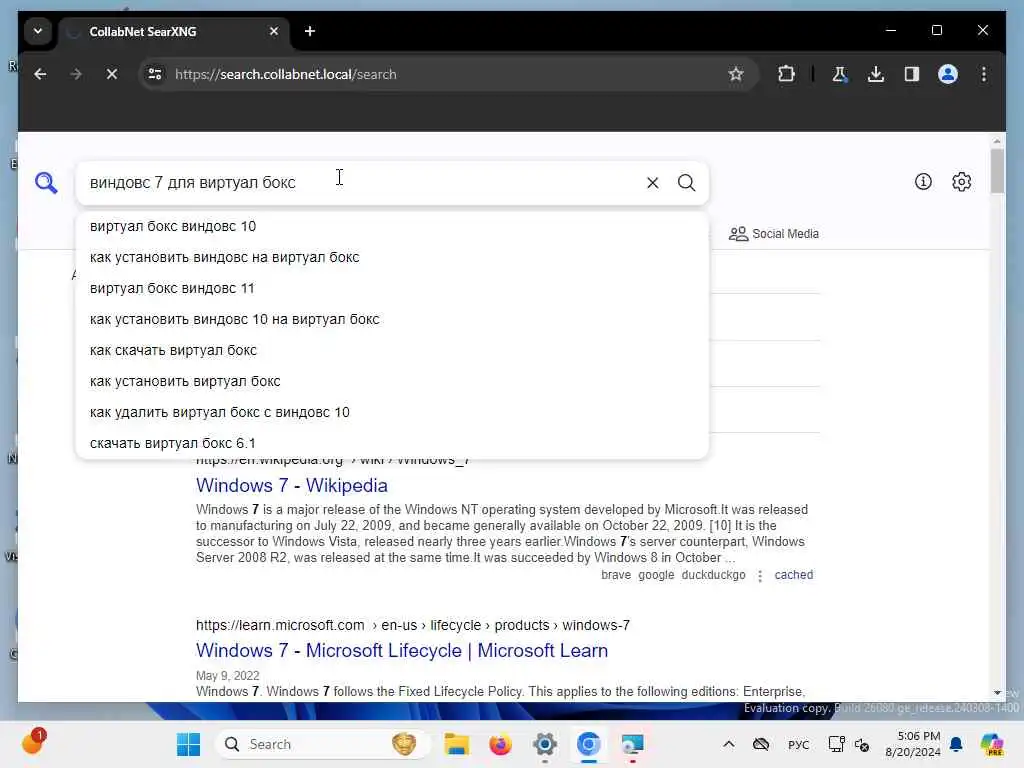
Task: Open Settings gear app in taskbar
Action: point(544,744)
